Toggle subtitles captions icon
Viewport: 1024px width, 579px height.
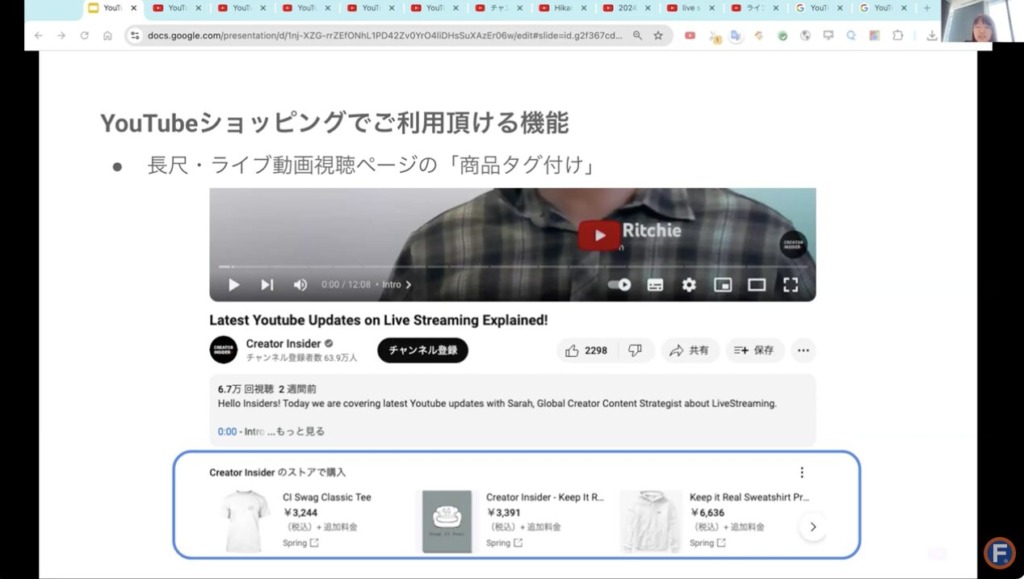[655, 285]
